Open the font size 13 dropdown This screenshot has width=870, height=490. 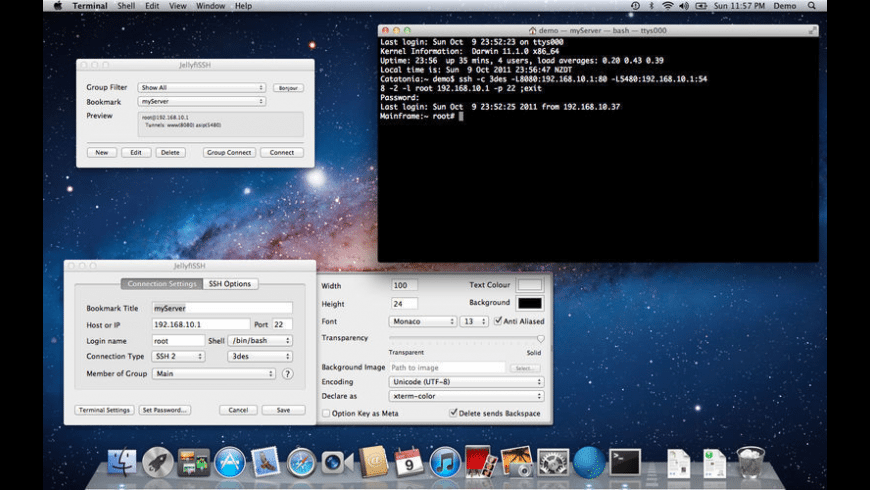474,321
